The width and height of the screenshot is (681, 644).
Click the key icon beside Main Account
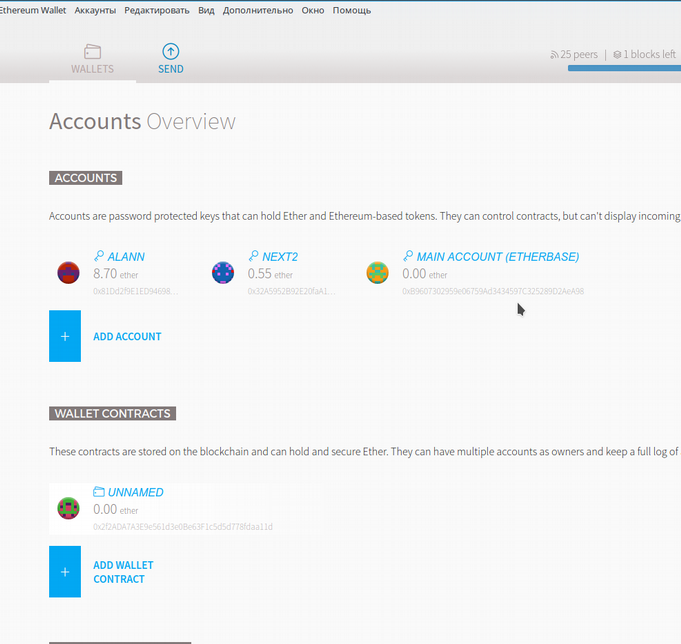(408, 256)
